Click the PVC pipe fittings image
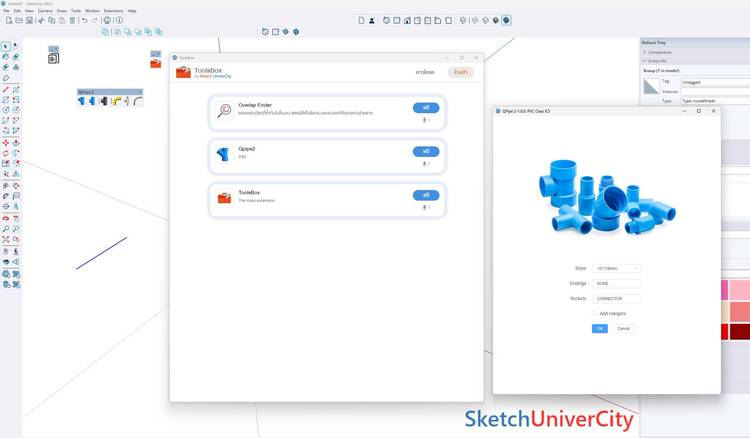The image size is (750, 438). (607, 197)
